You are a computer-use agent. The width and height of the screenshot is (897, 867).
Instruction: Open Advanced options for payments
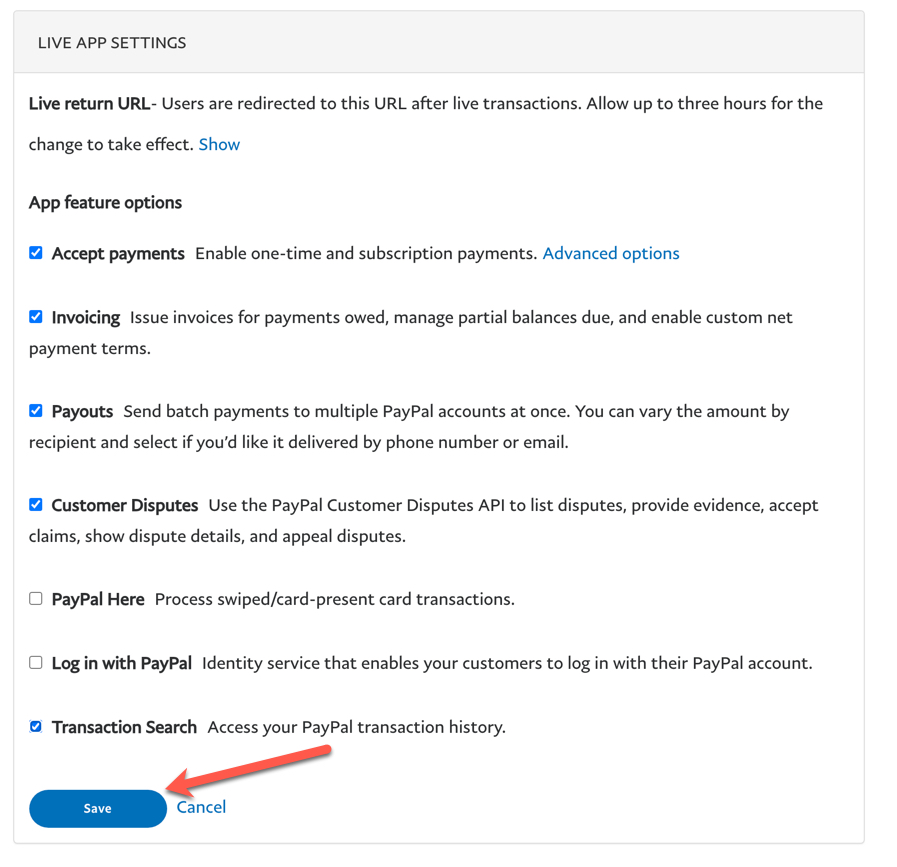(611, 253)
